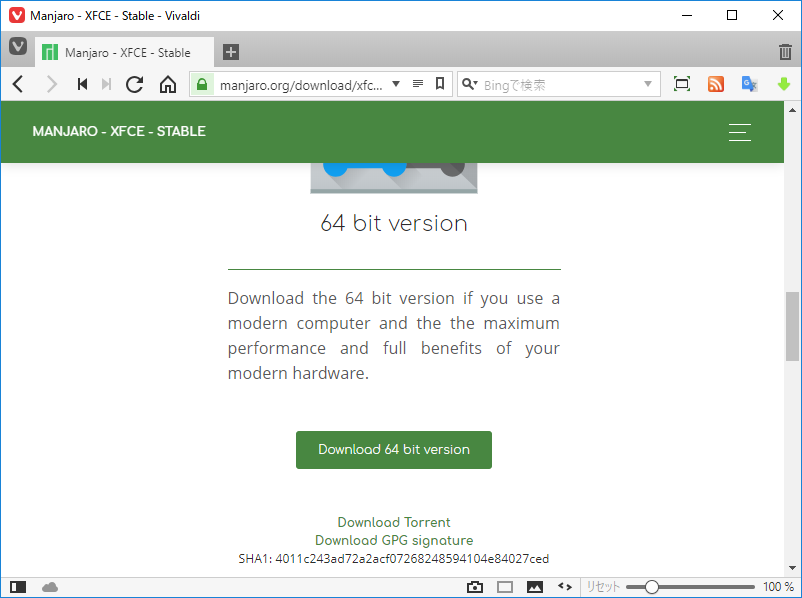Go back to the previous page
Viewport: 802px width, 598px height.
(18, 84)
